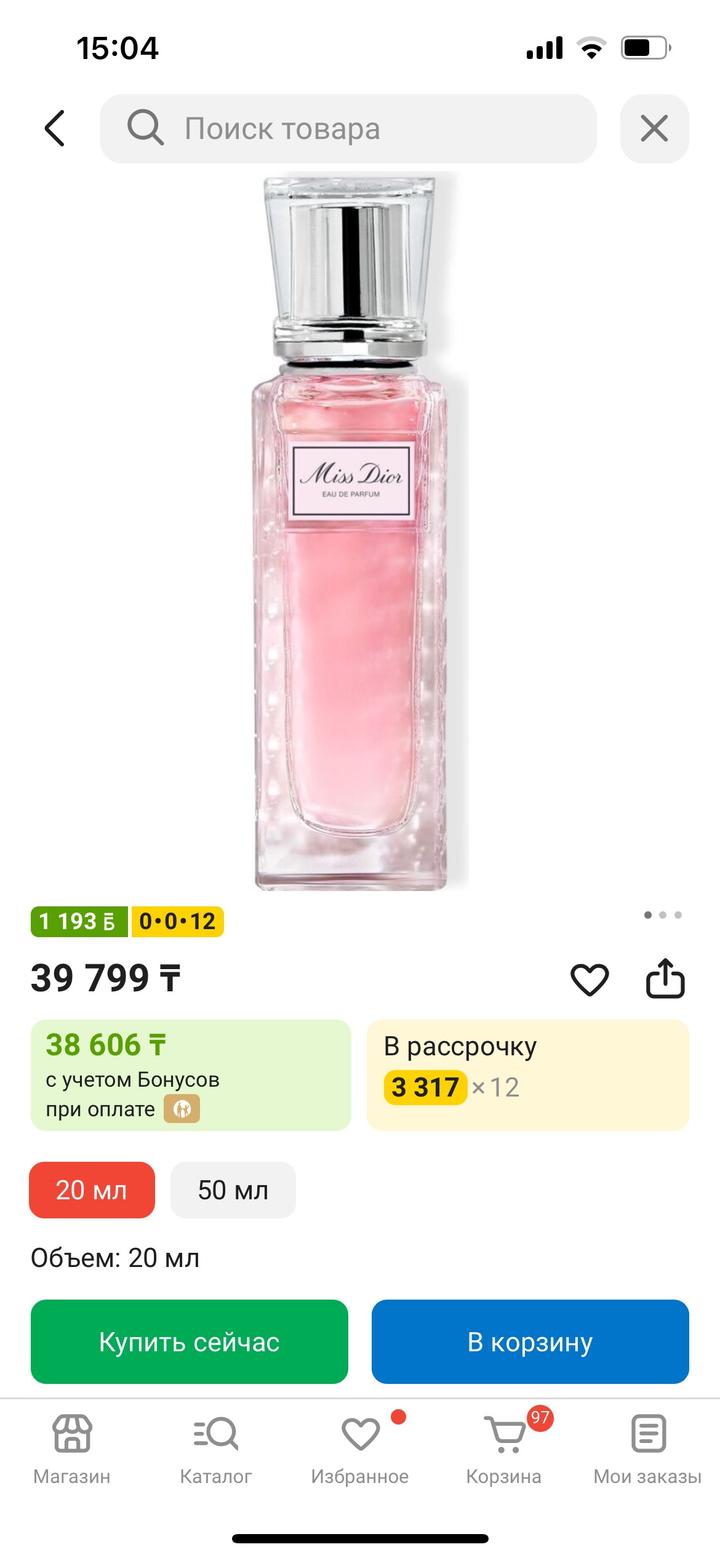Tap the share icon next to price
The height and width of the screenshot is (1558, 720).
click(x=665, y=979)
